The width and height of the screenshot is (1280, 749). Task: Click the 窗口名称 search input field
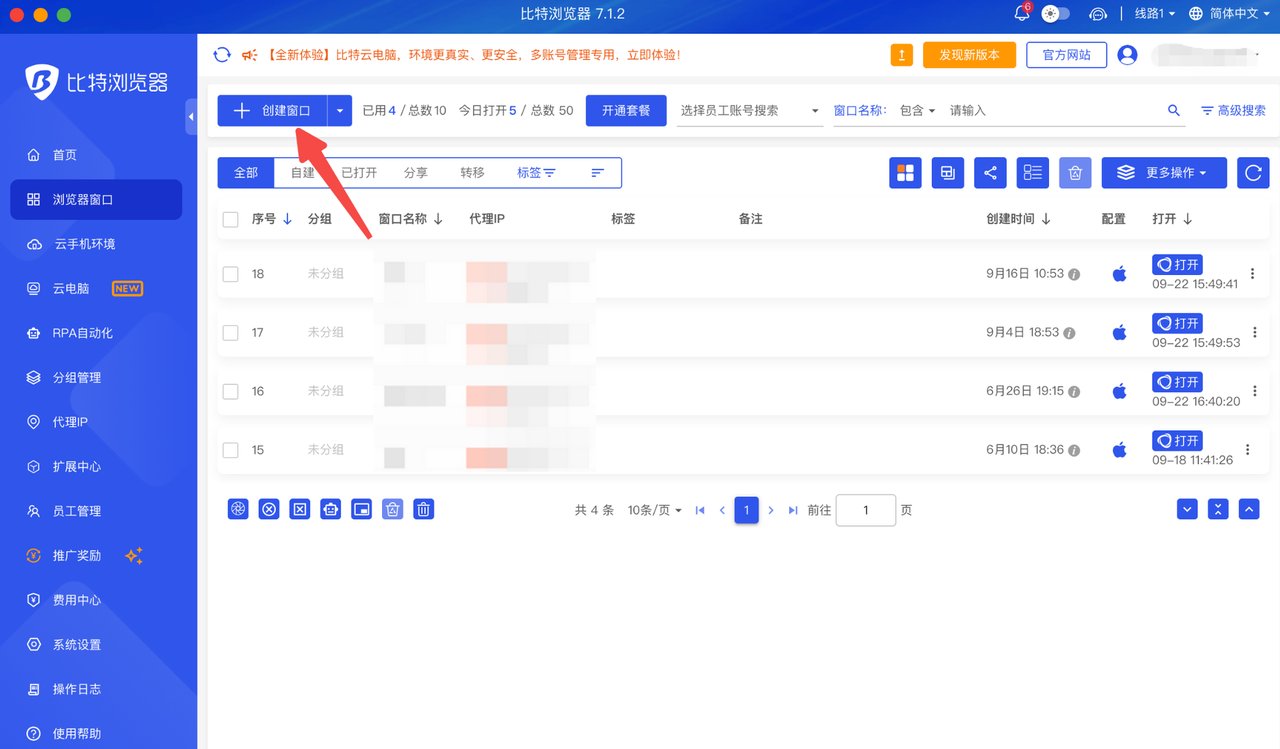[x=1055, y=111]
